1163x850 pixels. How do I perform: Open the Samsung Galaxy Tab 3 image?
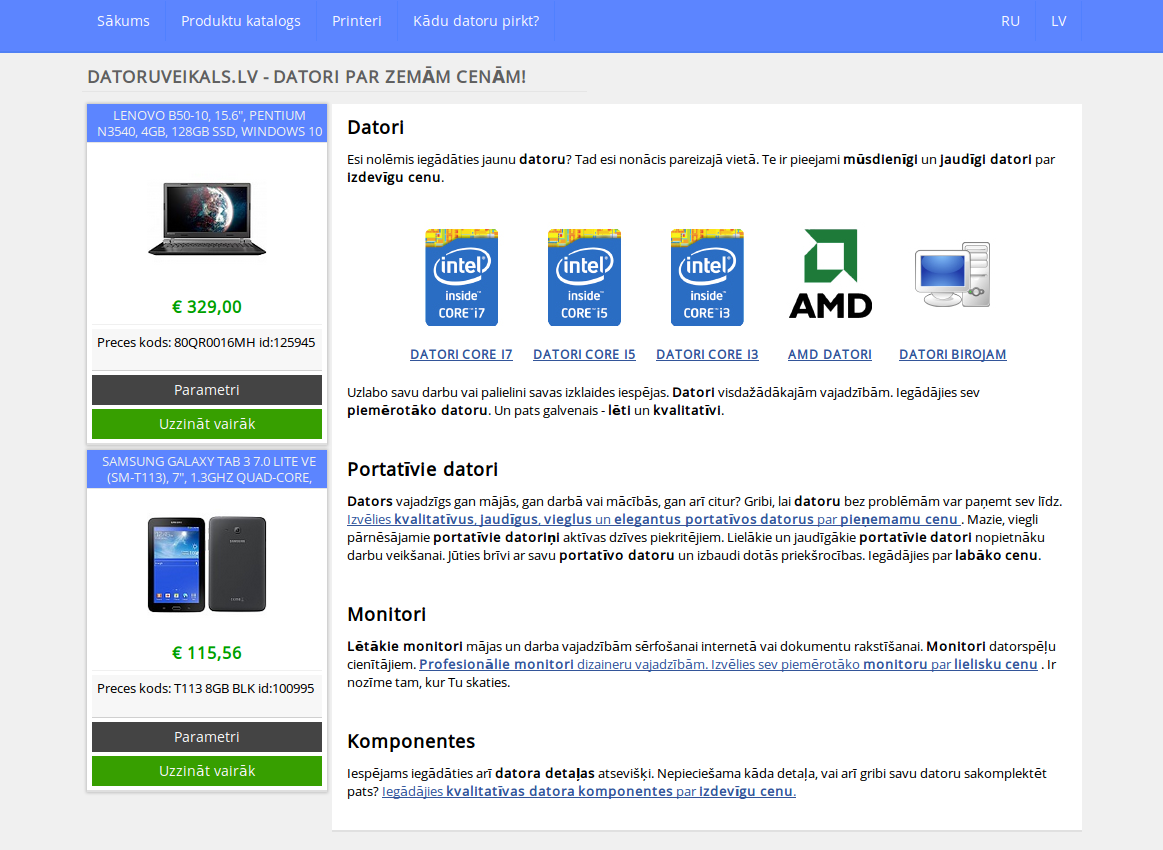point(207,564)
